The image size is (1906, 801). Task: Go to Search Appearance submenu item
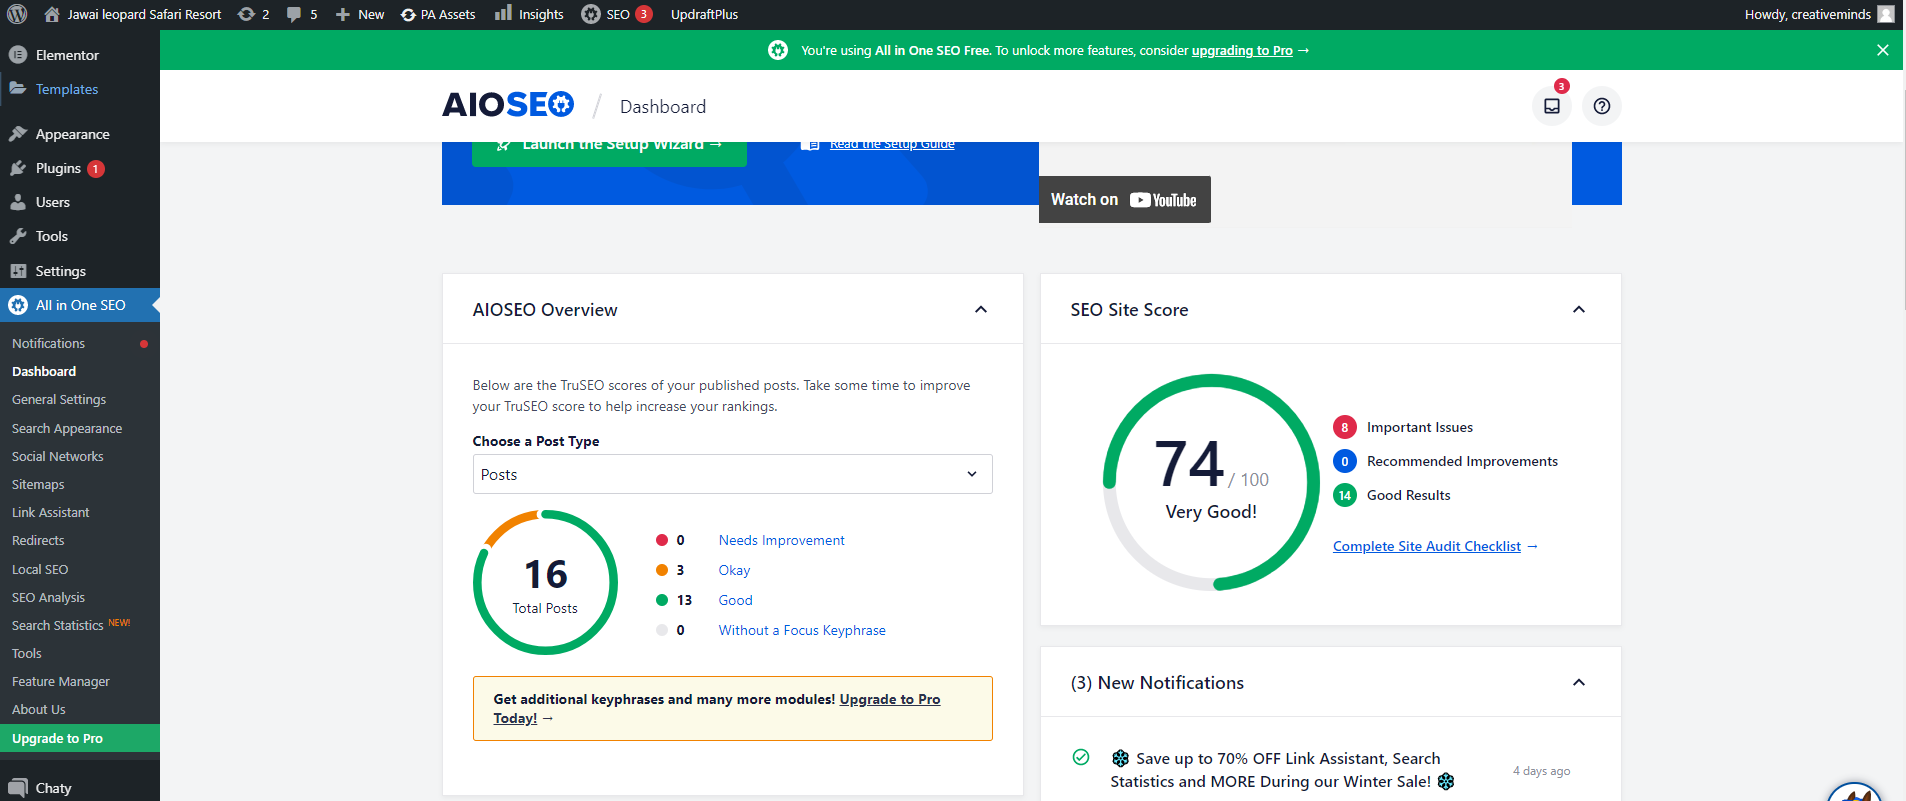coord(67,428)
